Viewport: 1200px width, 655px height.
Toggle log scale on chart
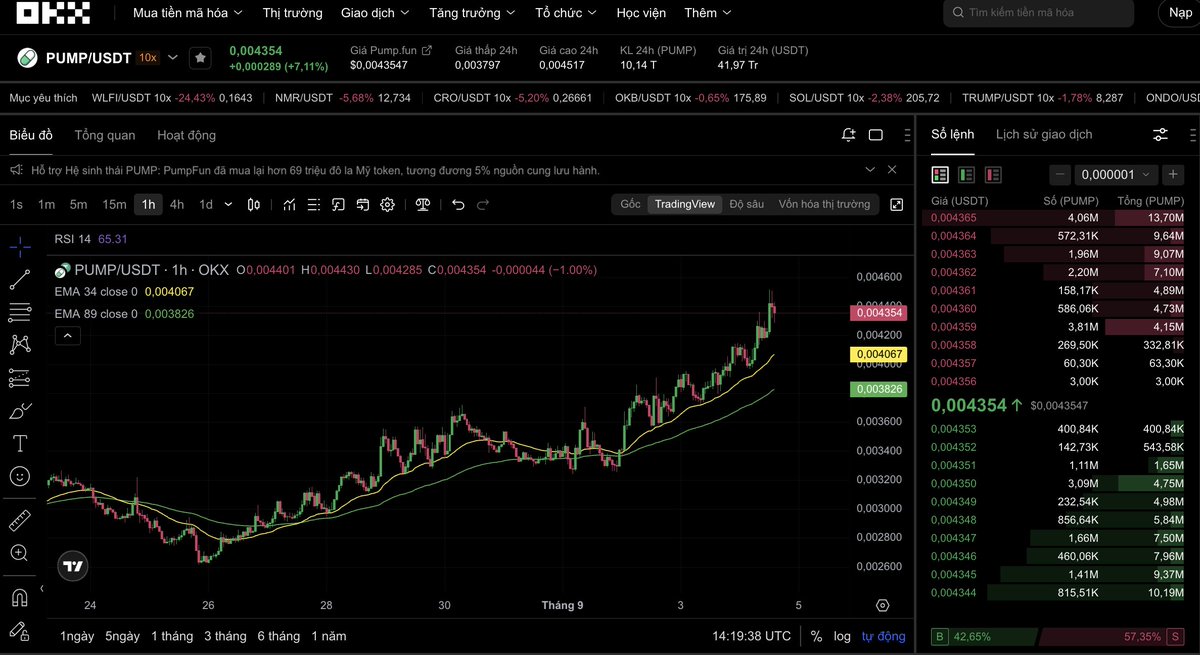pos(842,636)
